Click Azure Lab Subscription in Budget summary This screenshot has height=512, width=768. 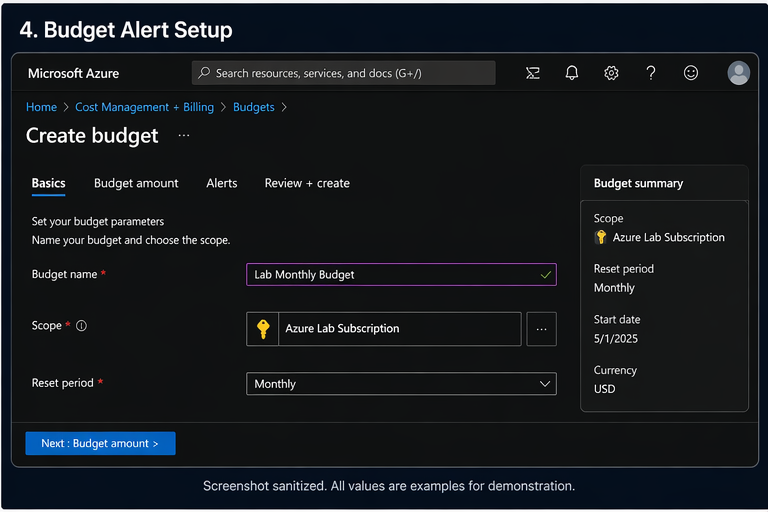(669, 238)
